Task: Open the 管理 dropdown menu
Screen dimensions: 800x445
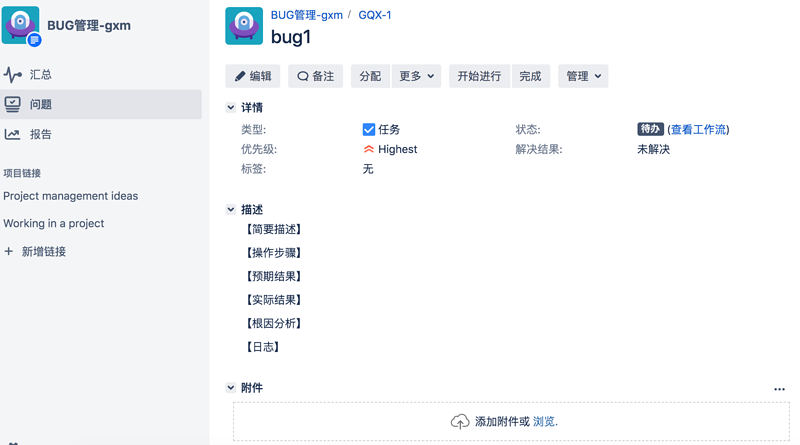Action: click(x=583, y=76)
